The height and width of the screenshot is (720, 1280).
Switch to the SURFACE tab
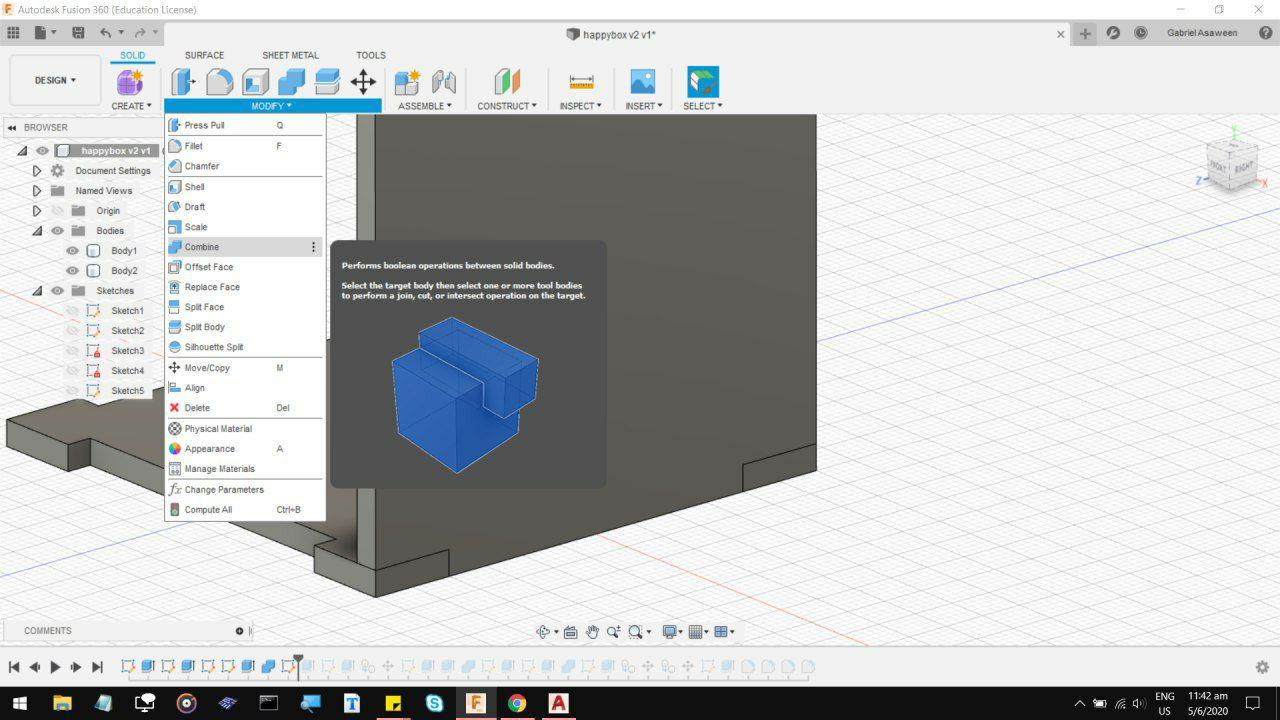click(204, 56)
